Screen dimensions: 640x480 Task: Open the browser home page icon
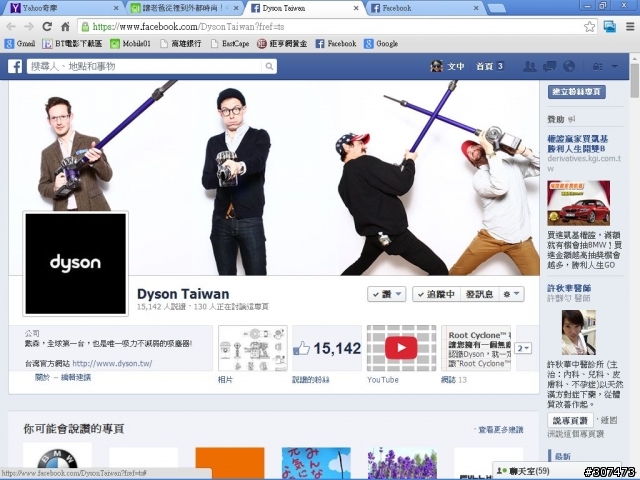[x=65, y=27]
